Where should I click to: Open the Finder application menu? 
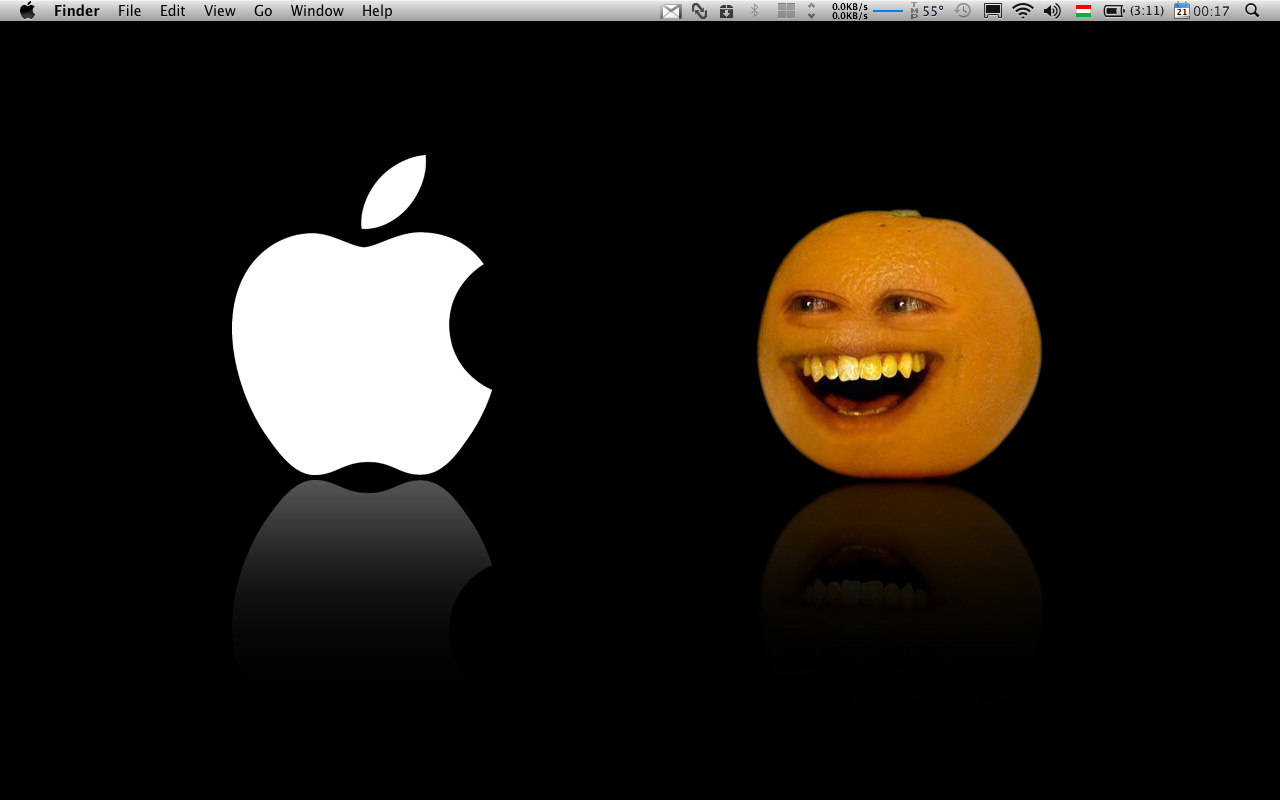77,11
